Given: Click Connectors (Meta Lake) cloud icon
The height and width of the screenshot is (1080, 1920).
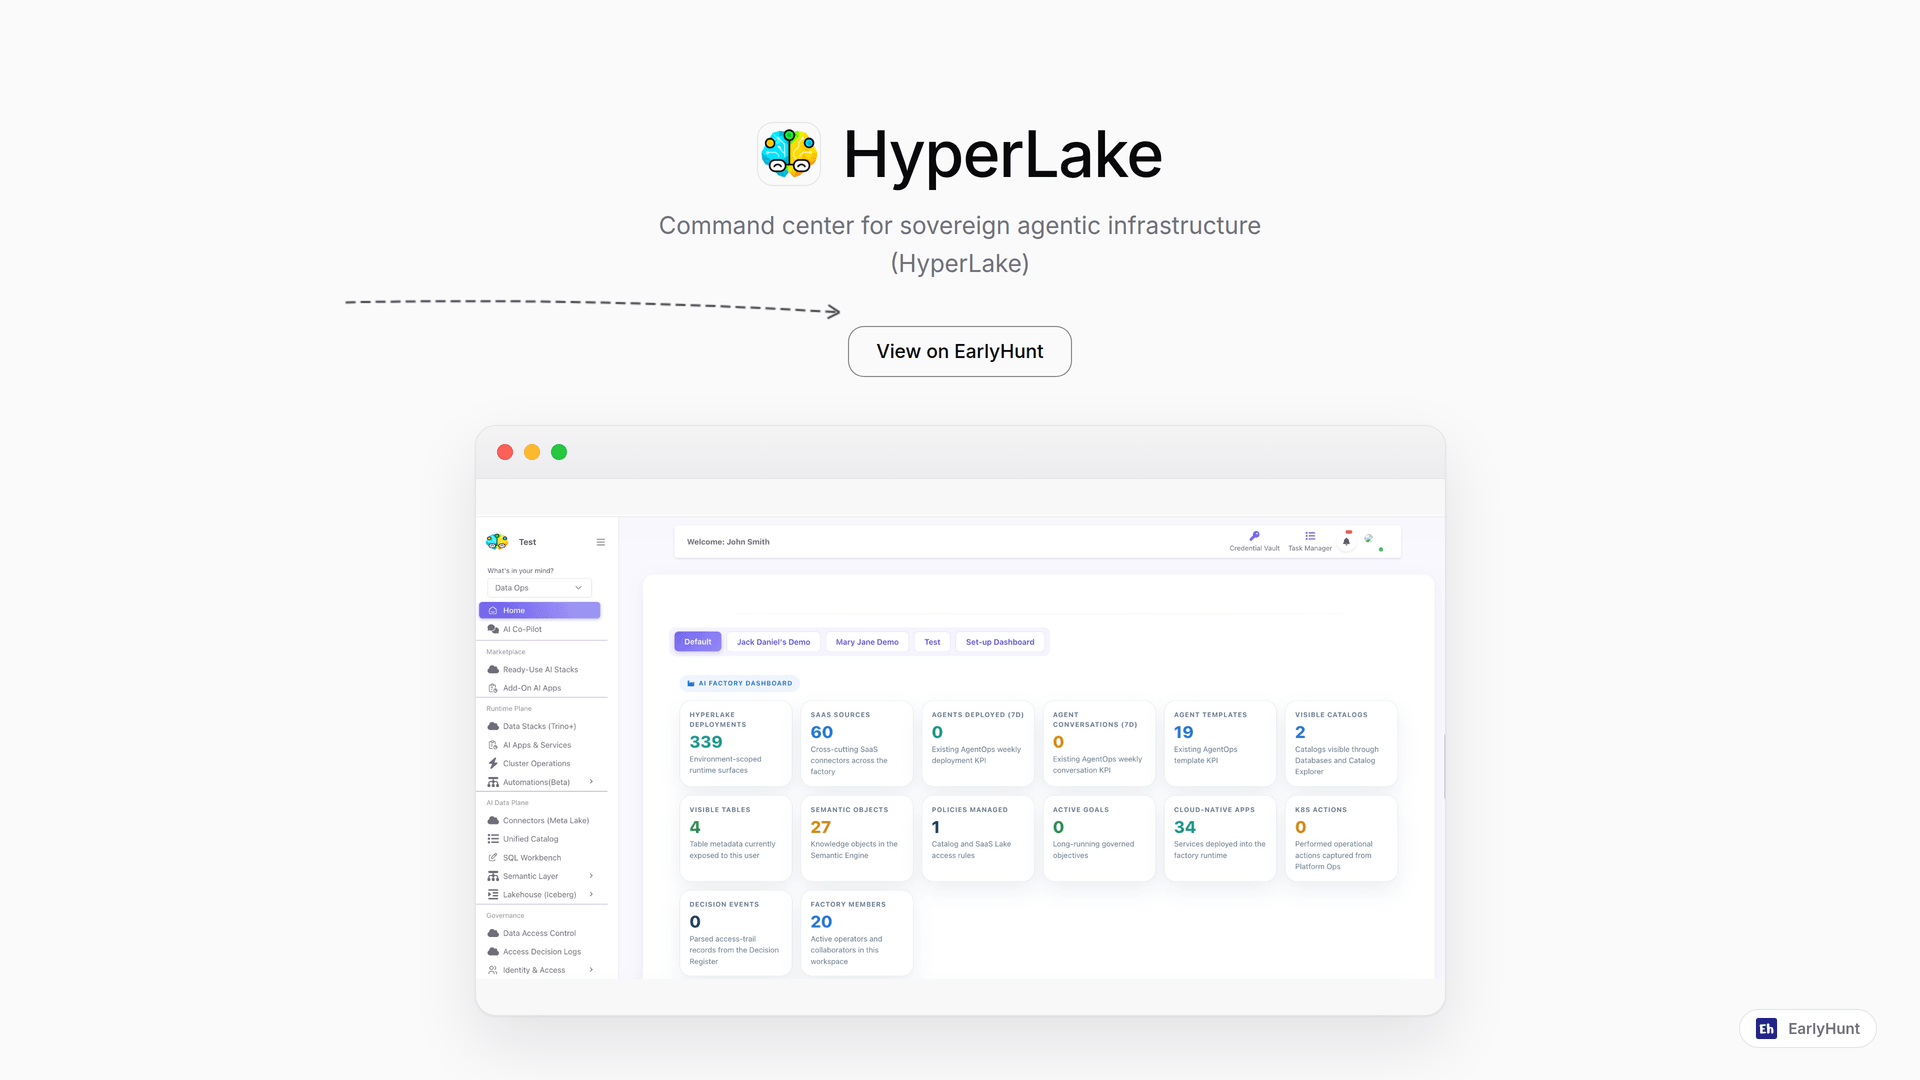Looking at the screenshot, I should (x=493, y=820).
